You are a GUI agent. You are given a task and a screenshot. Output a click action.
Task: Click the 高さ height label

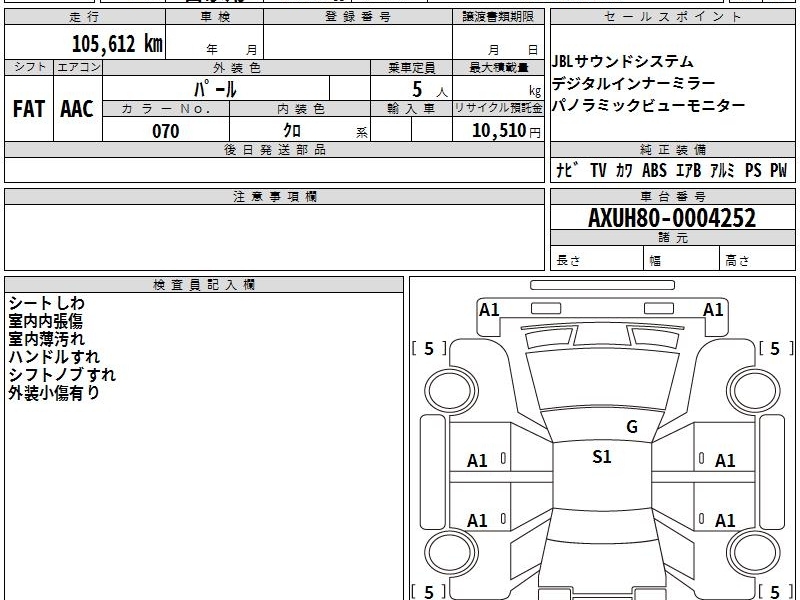pyautogui.click(x=738, y=261)
